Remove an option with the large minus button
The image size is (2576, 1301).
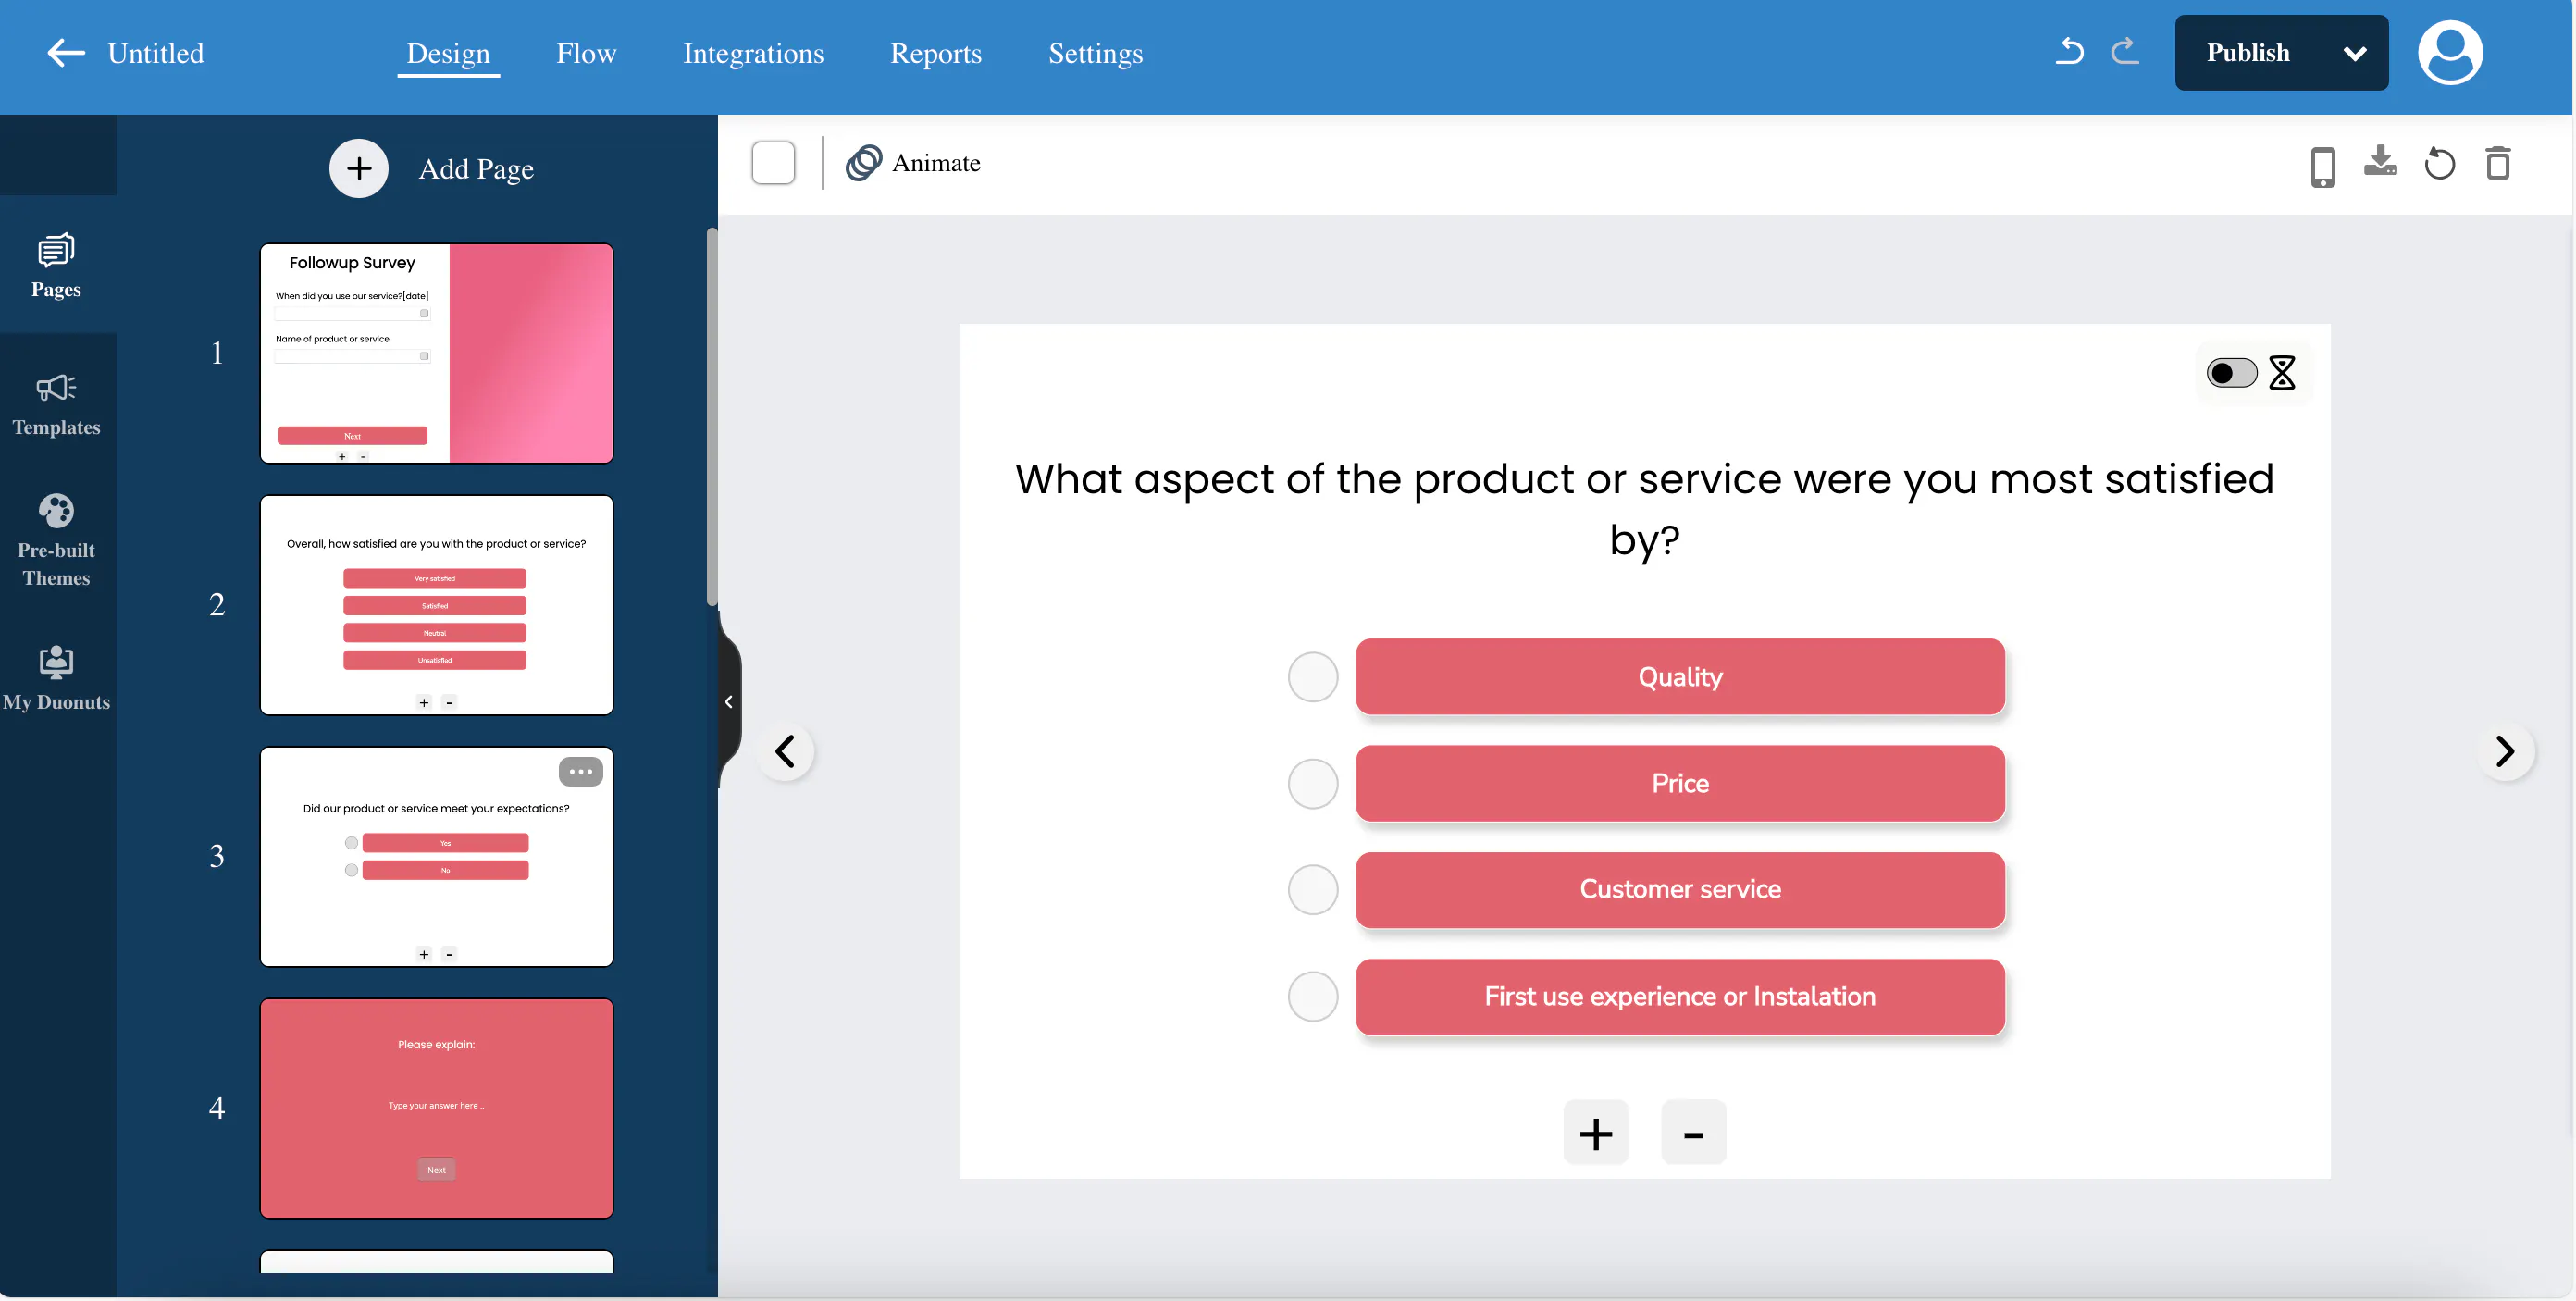point(1693,1133)
